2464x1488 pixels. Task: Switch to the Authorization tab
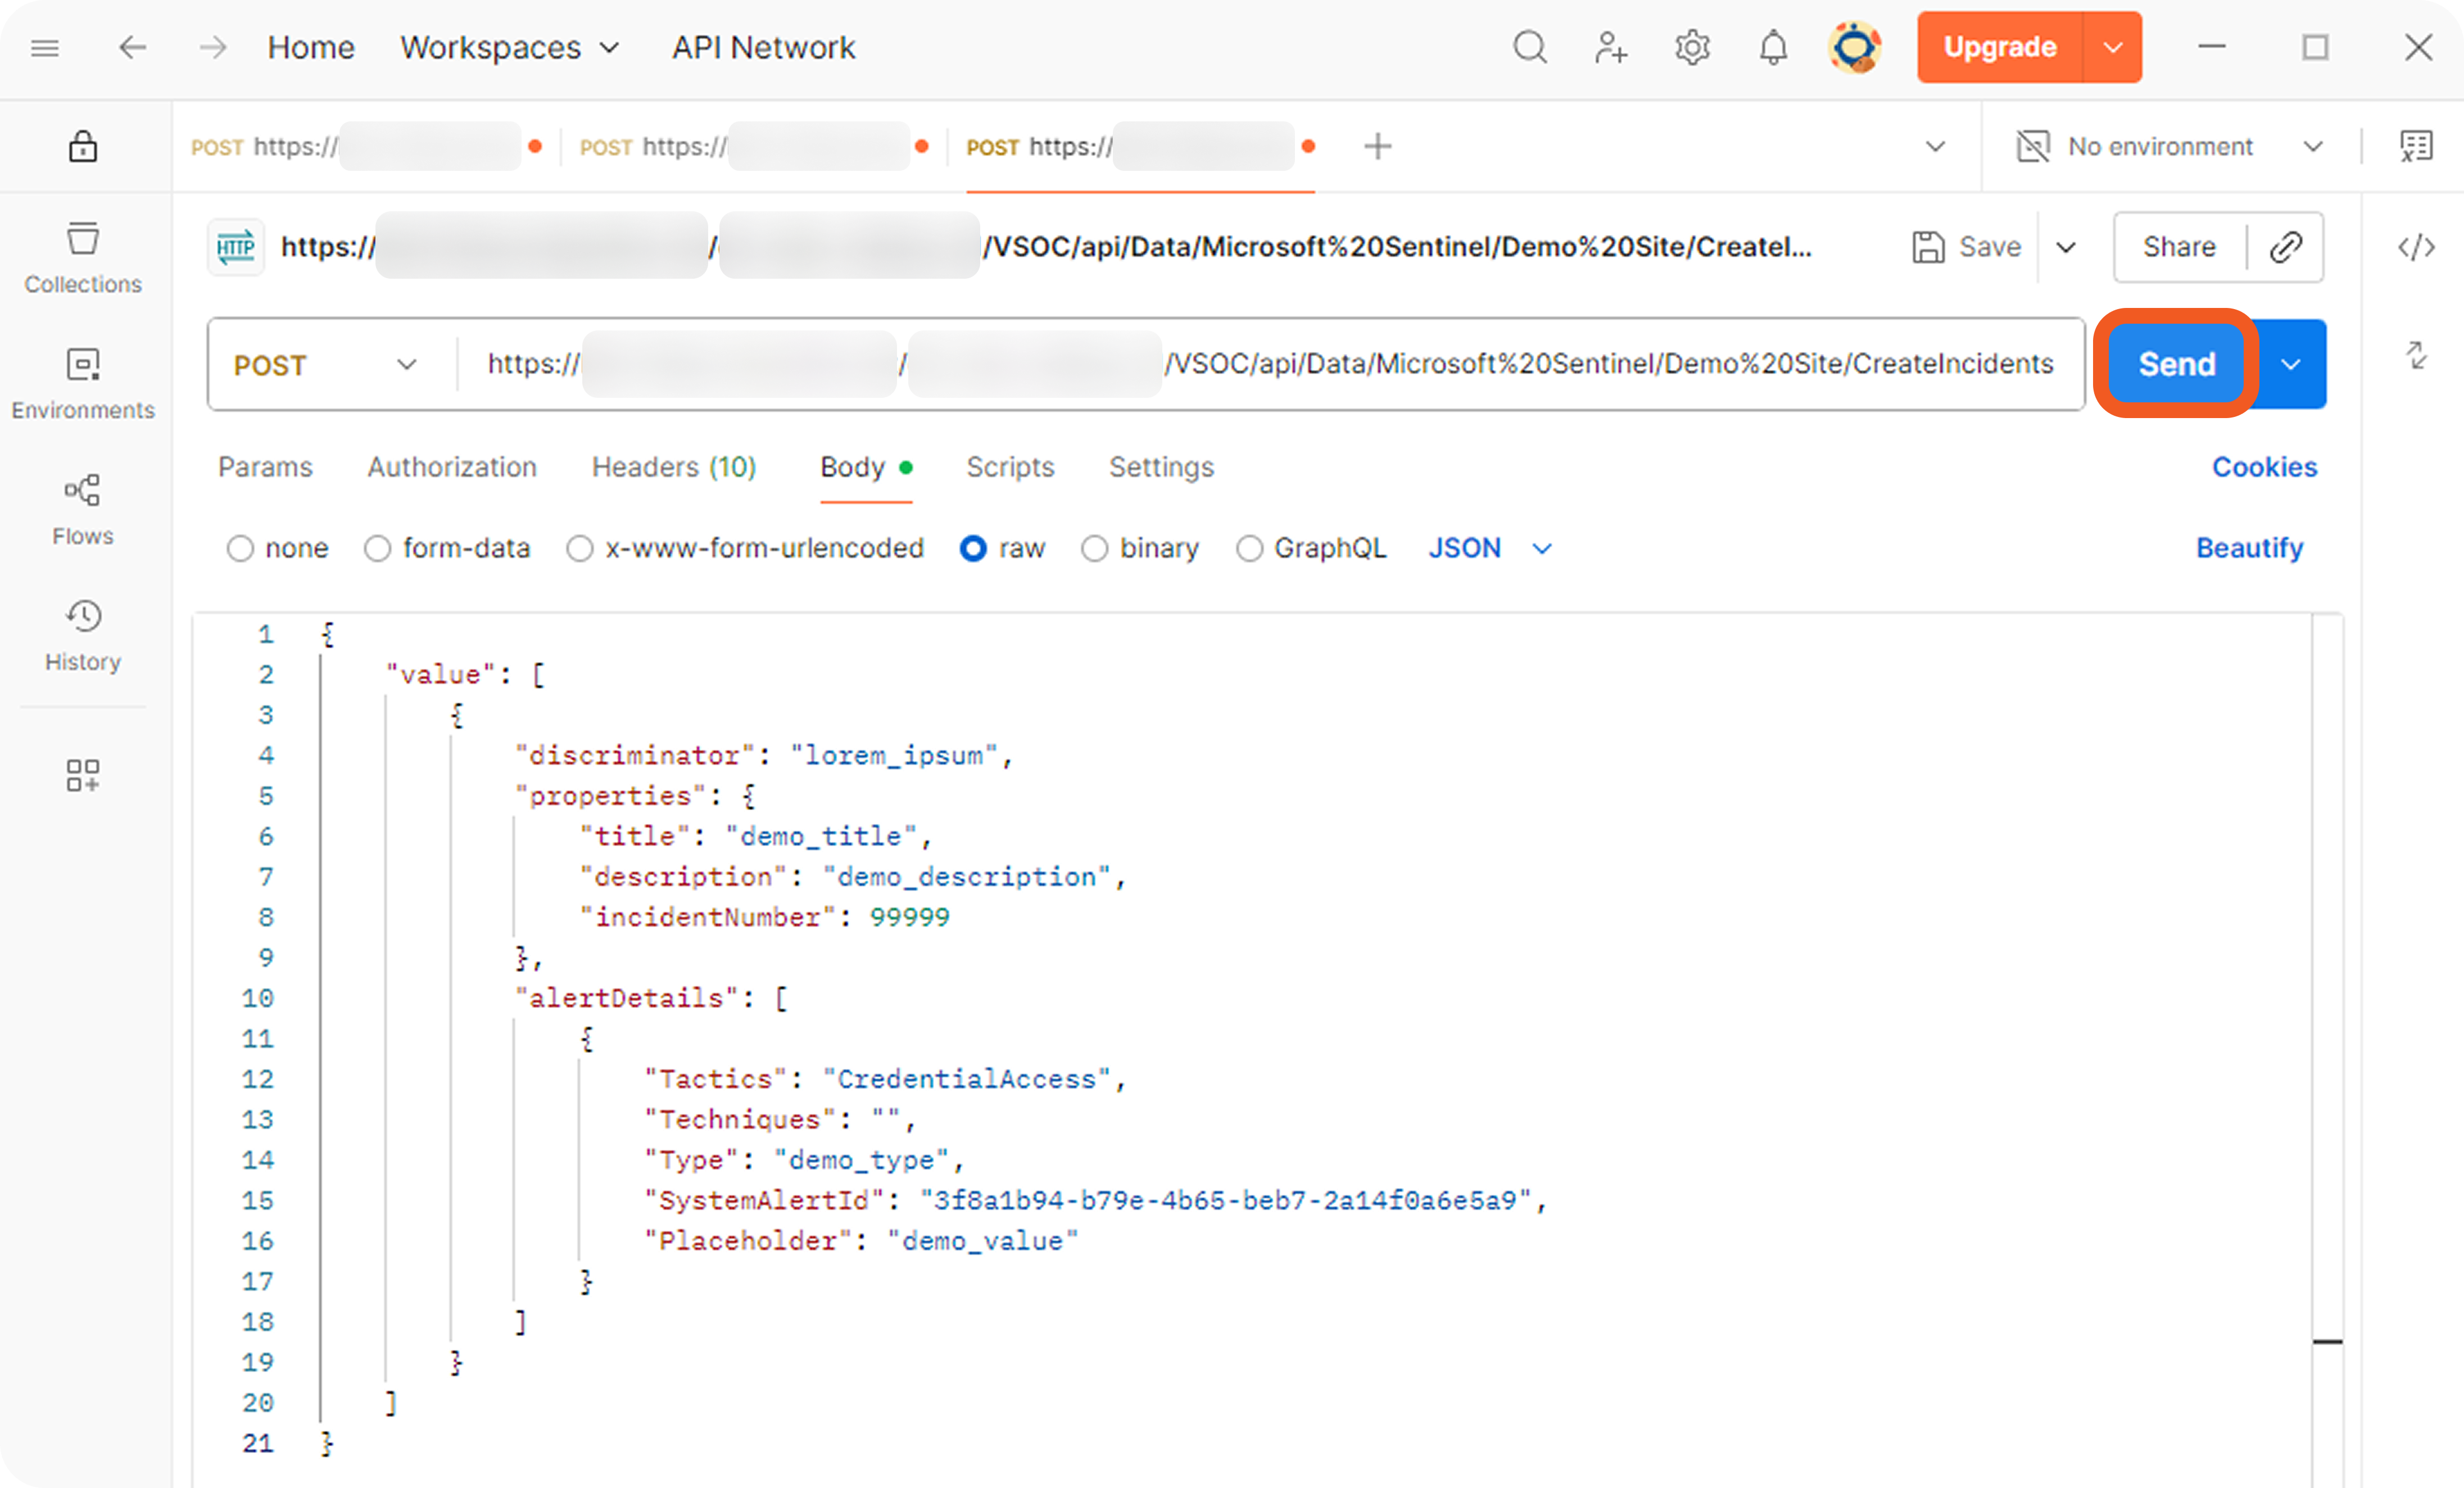coord(451,467)
